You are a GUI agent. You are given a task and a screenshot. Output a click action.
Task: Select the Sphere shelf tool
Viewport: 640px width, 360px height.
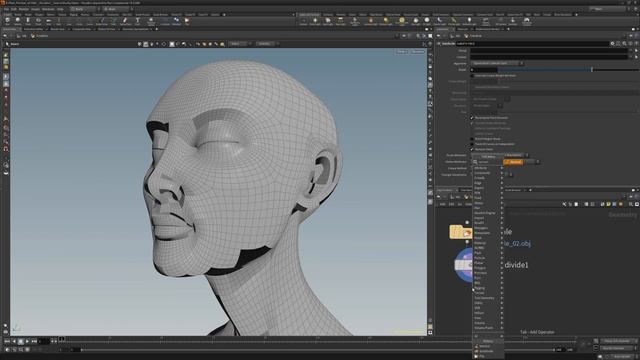pyautogui.click(x=18, y=21)
